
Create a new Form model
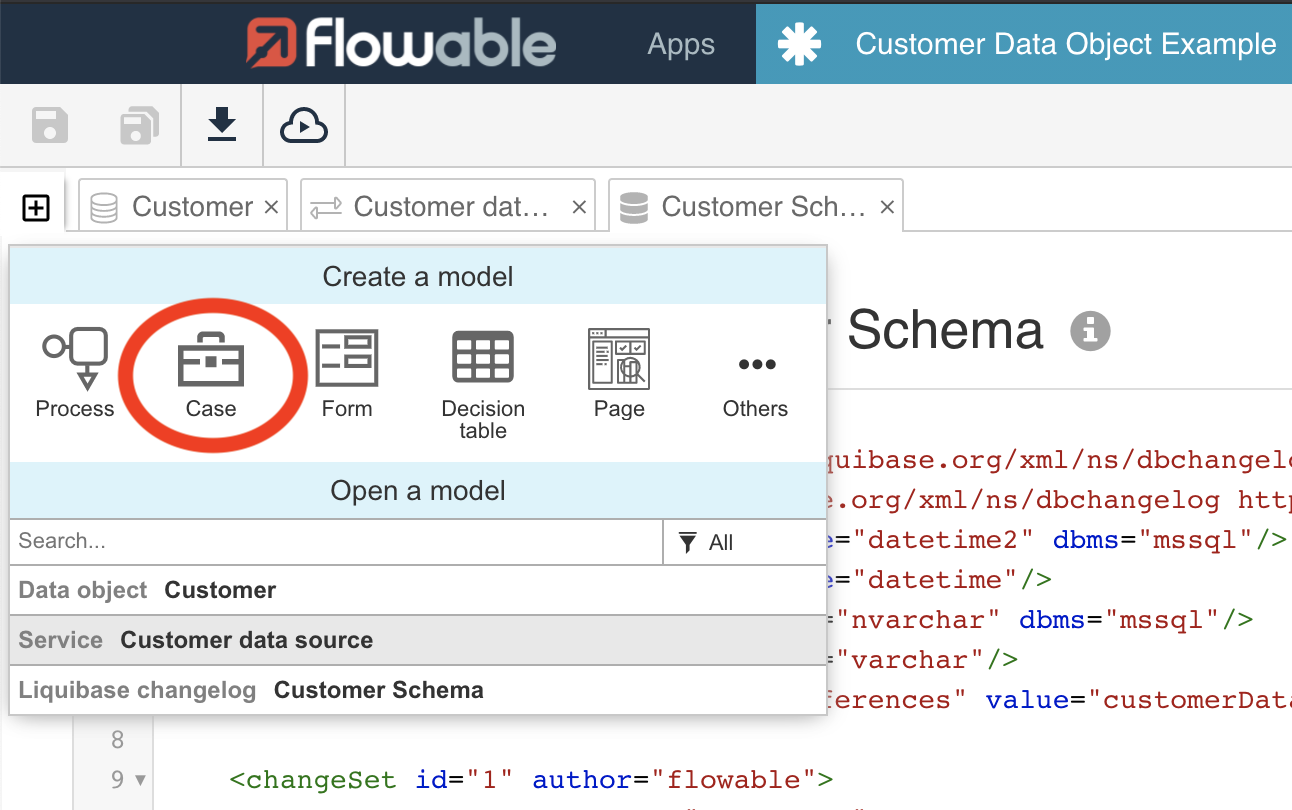tap(347, 372)
